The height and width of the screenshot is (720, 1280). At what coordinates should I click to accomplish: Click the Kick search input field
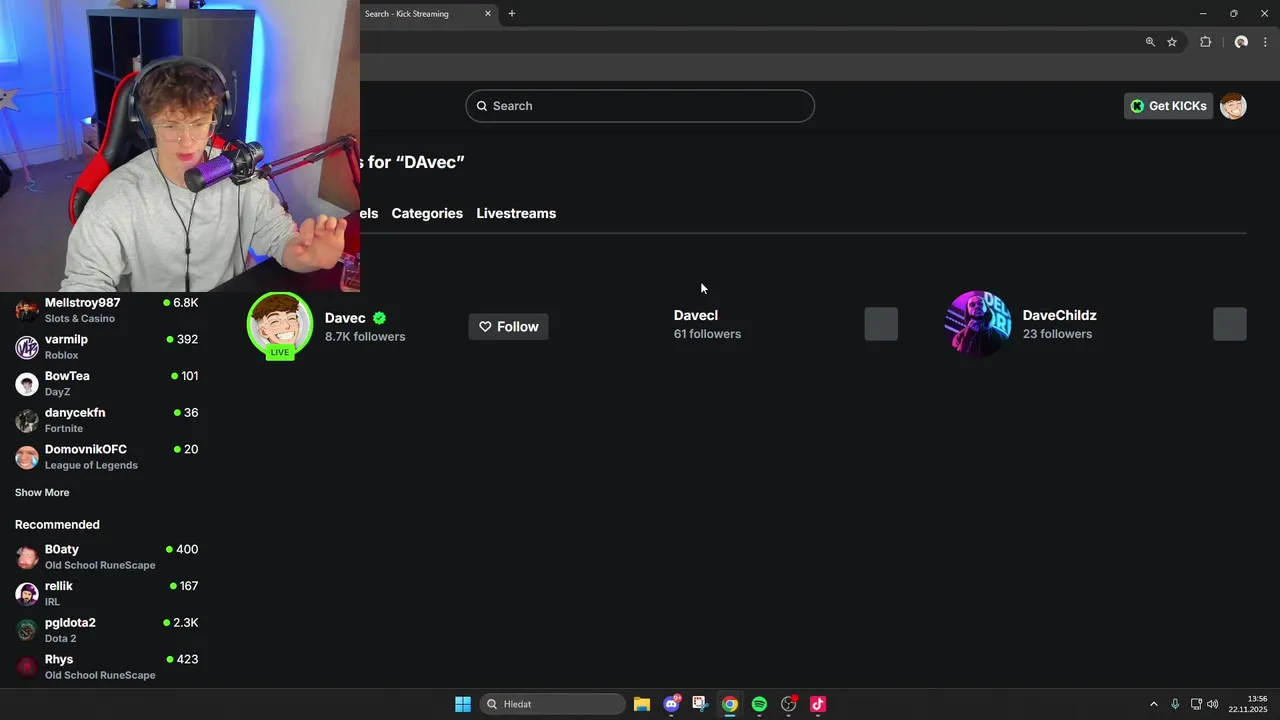640,106
